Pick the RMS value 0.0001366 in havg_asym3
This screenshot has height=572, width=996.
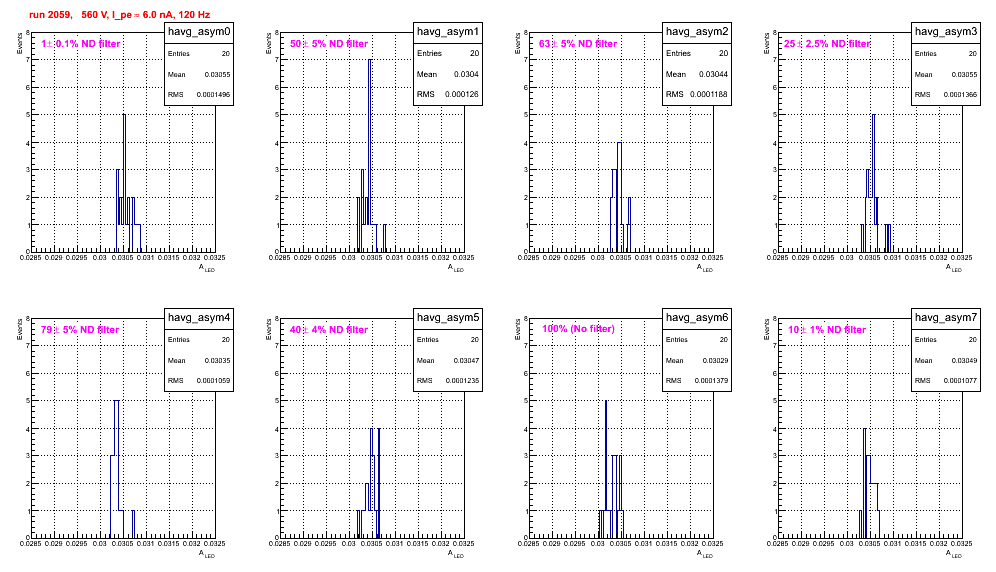960,95
